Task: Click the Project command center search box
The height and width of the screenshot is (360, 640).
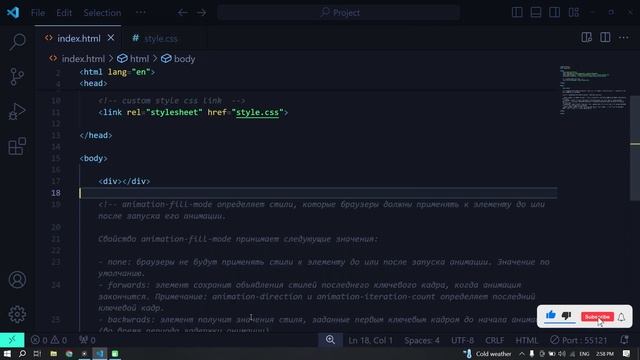Action: click(x=339, y=13)
